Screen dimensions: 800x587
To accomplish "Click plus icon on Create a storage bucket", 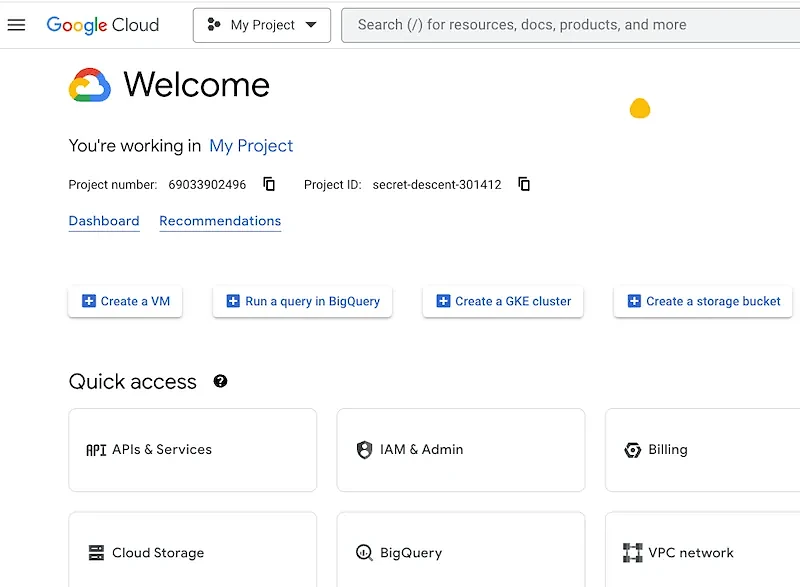I will [x=634, y=301].
